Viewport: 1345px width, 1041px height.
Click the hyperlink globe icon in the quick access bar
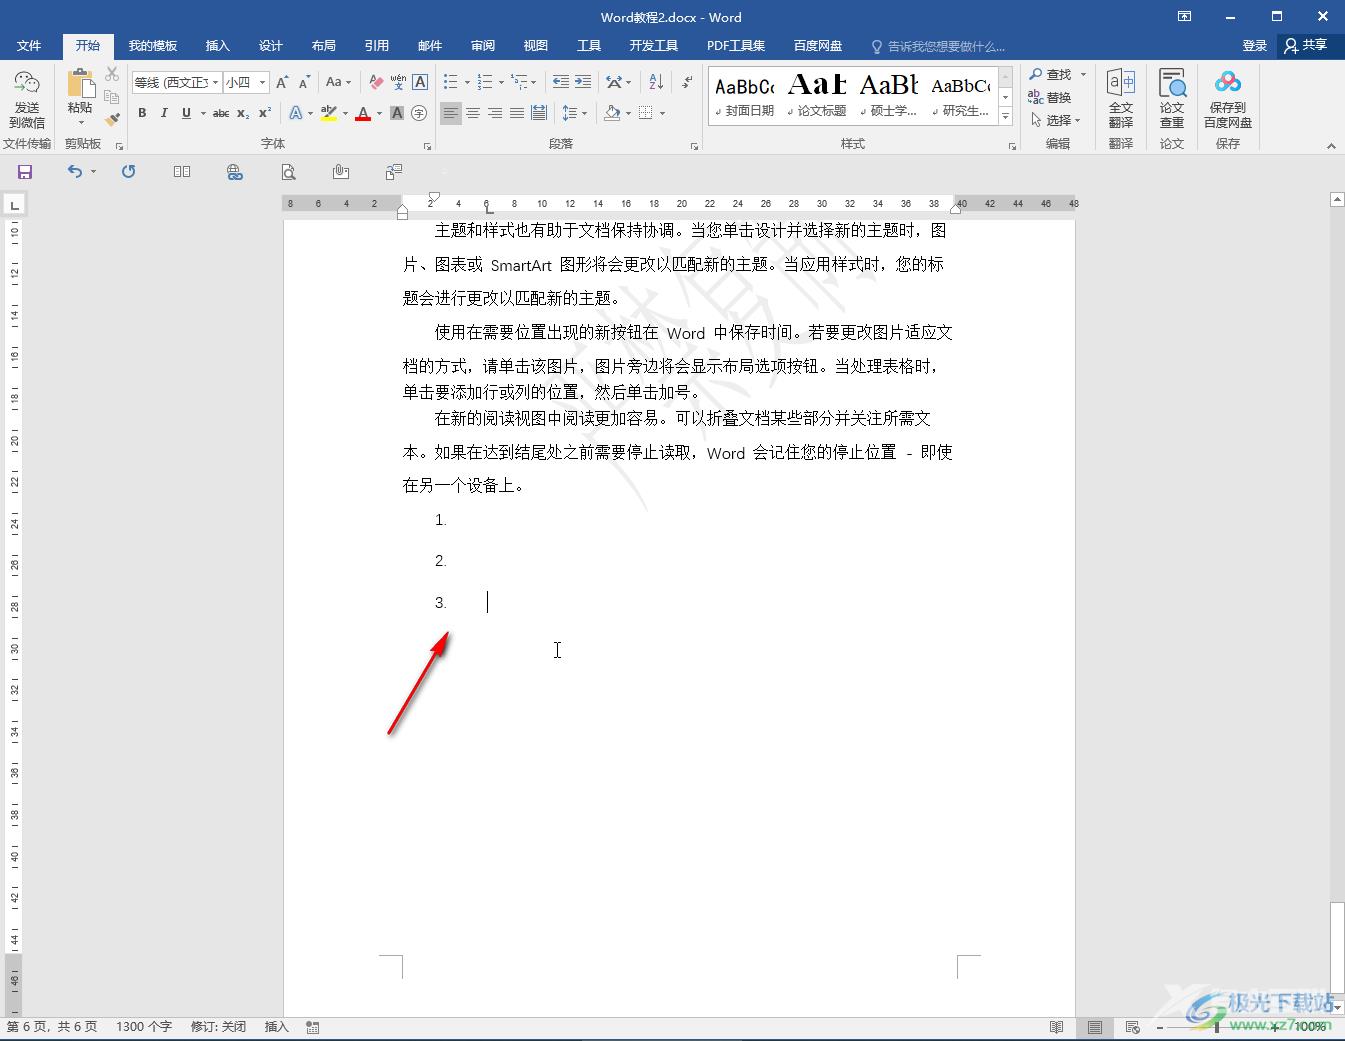pyautogui.click(x=235, y=172)
